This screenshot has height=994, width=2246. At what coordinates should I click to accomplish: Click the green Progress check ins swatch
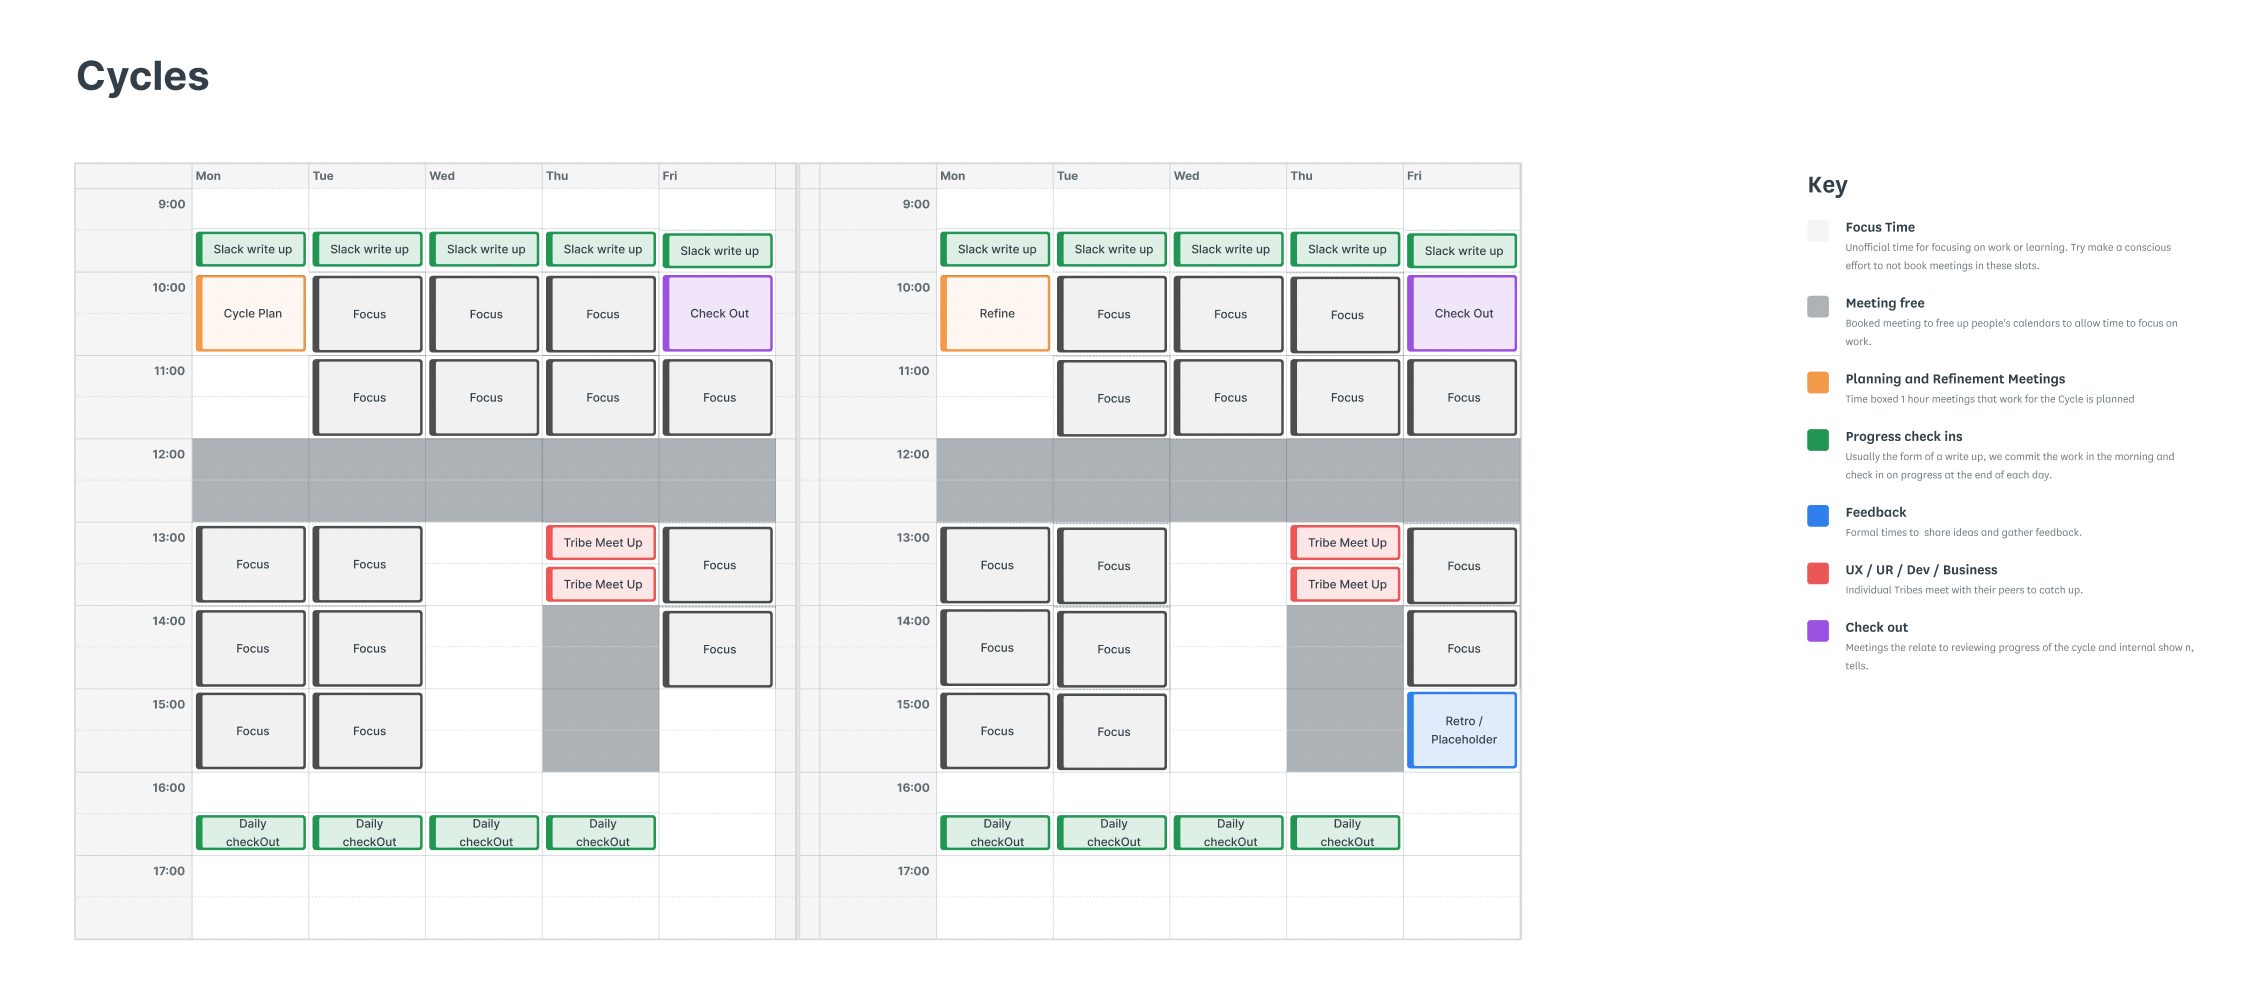click(x=1818, y=440)
